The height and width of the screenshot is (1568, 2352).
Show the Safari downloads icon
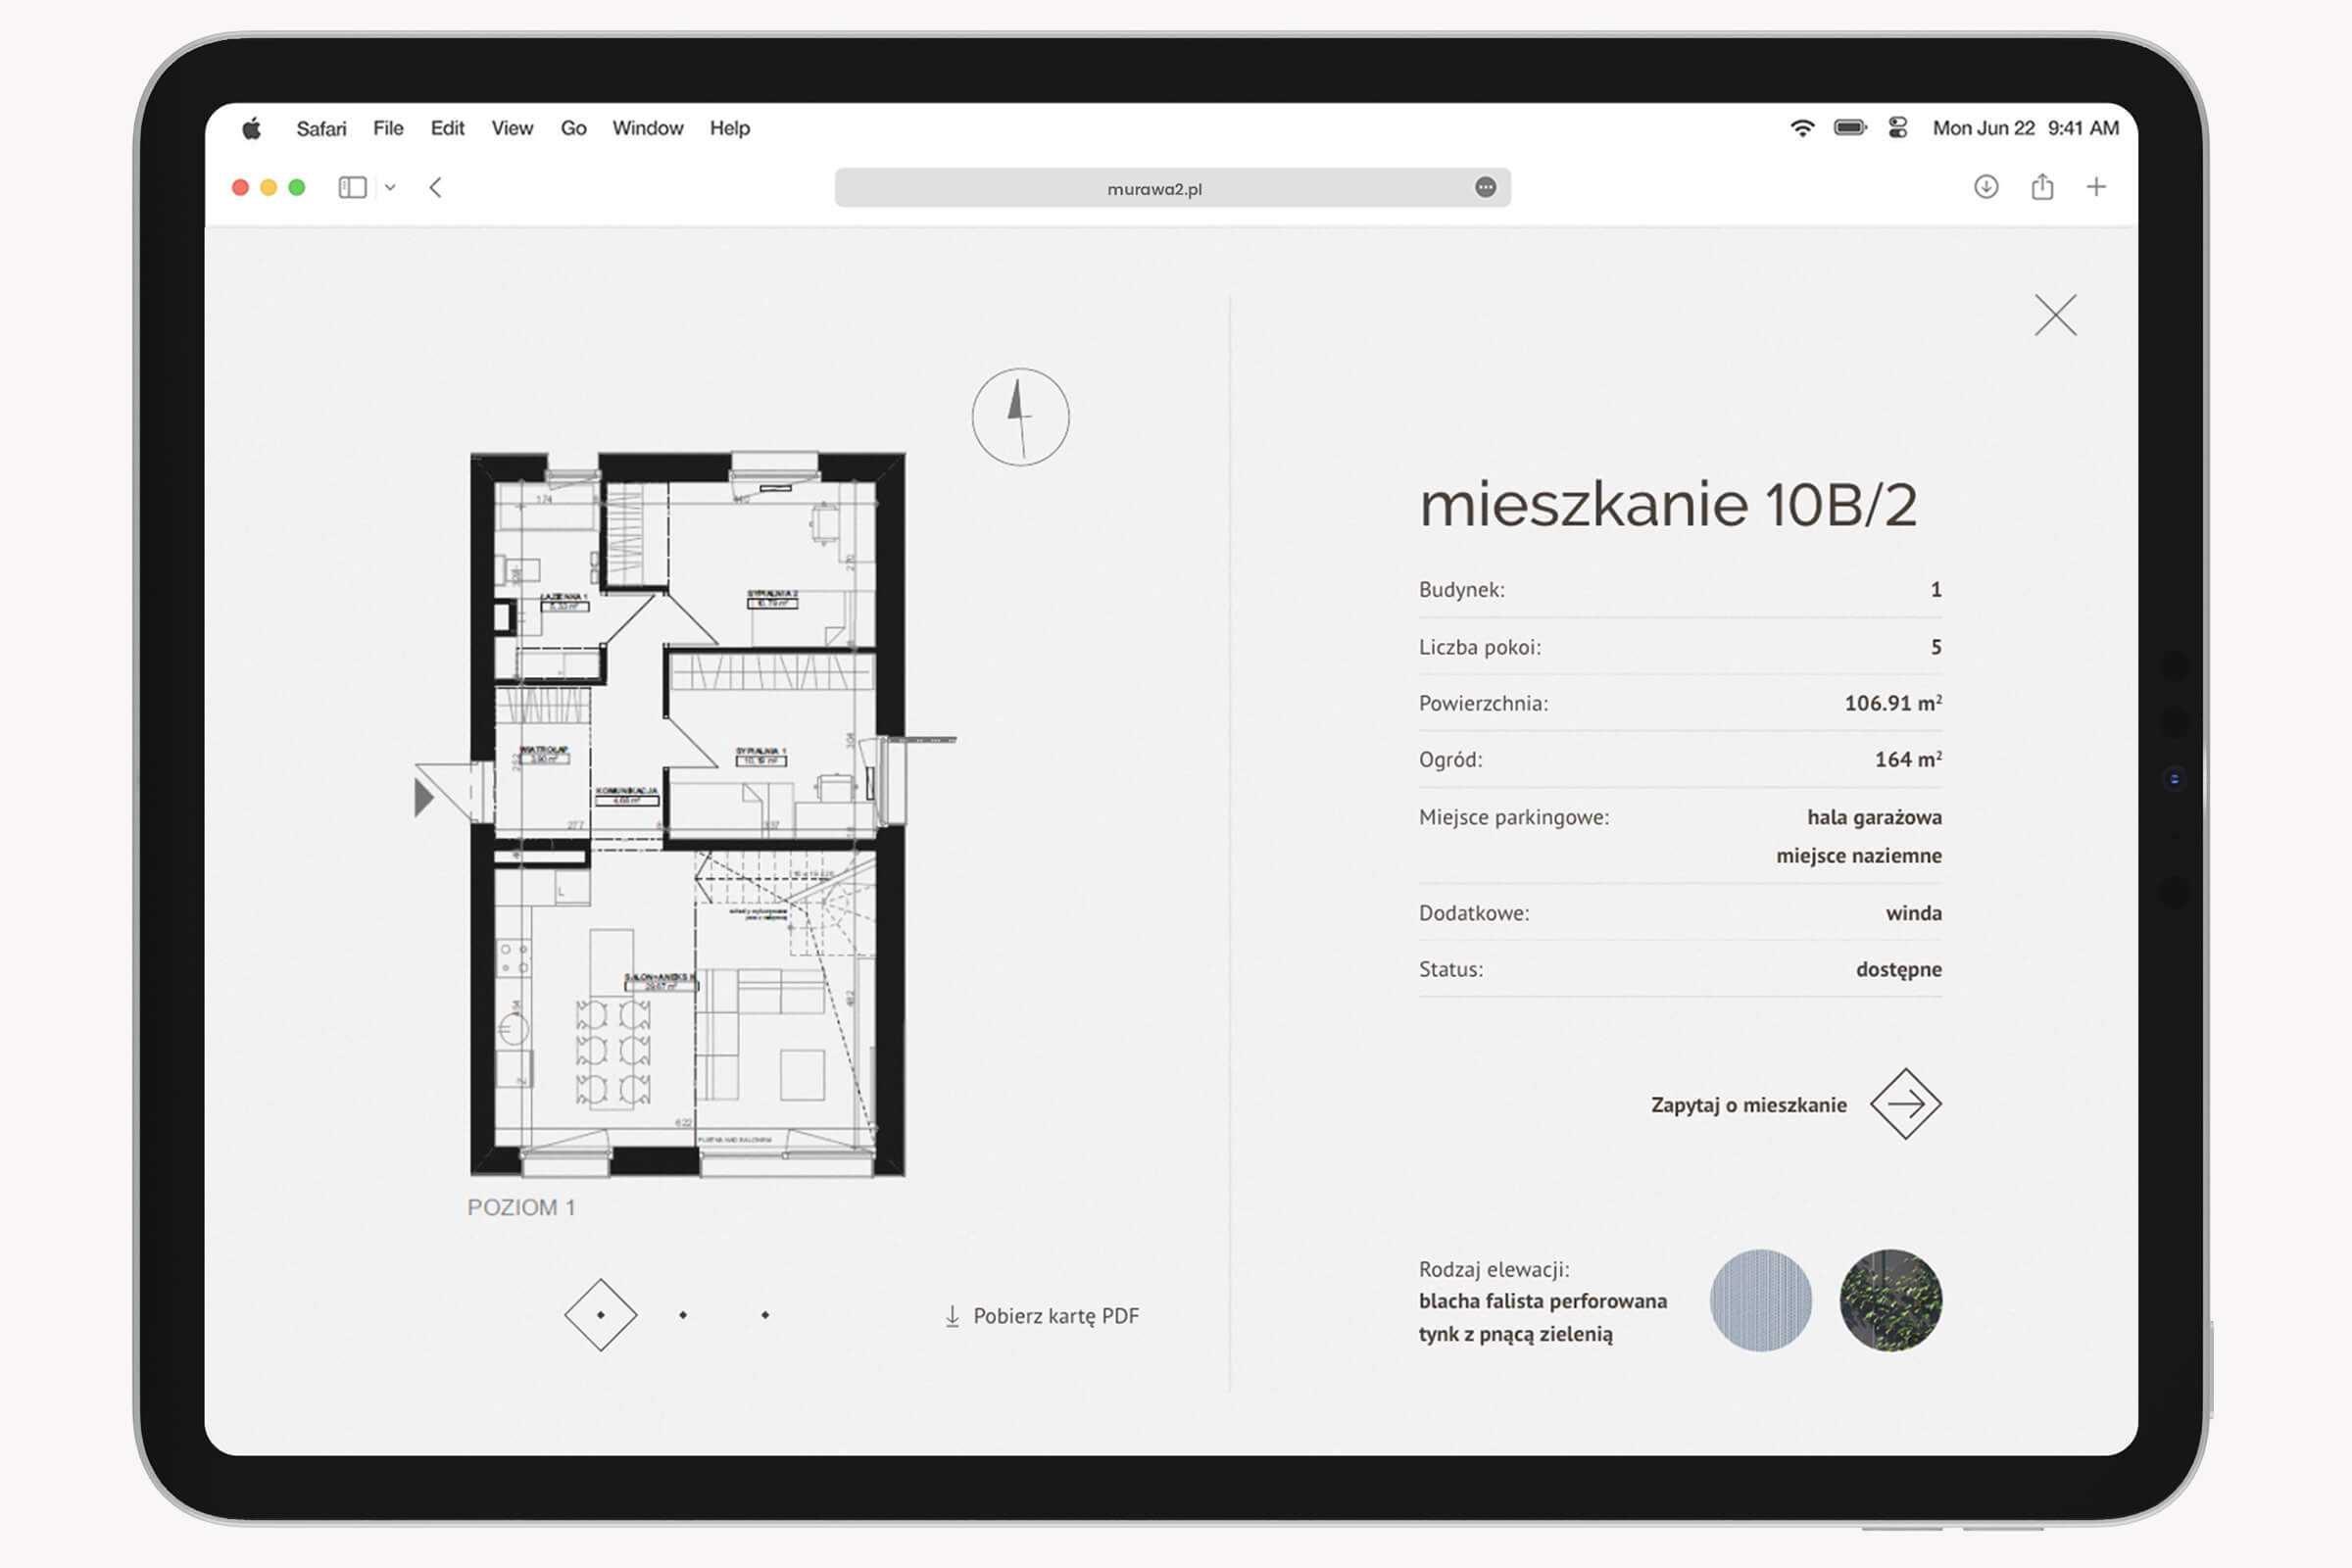pyautogui.click(x=1986, y=187)
